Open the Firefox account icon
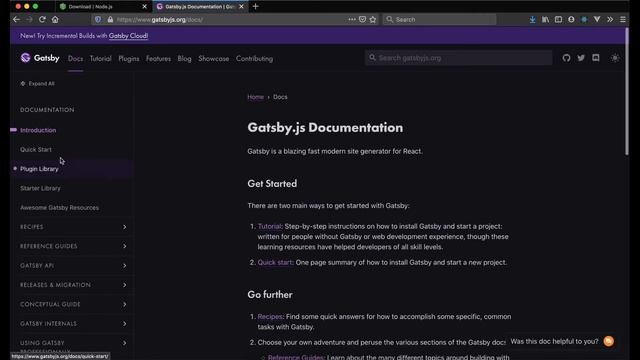 pos(571,19)
